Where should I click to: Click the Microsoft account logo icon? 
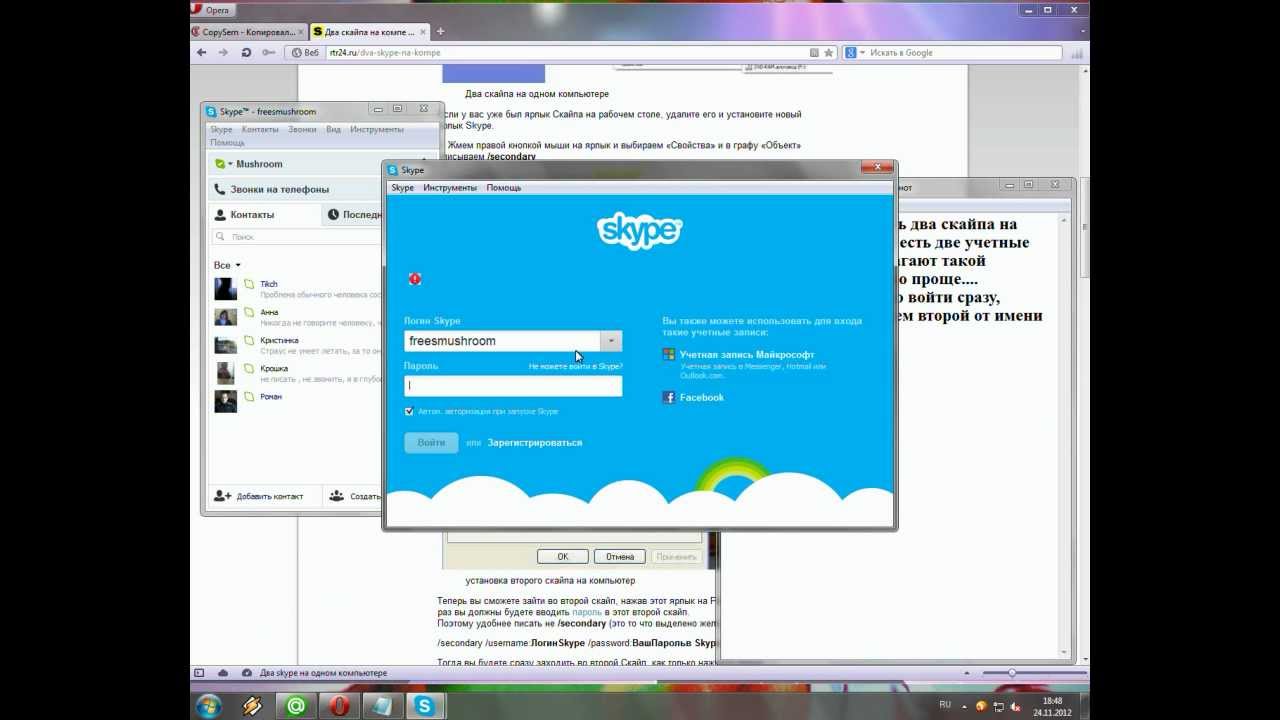pyautogui.click(x=668, y=354)
